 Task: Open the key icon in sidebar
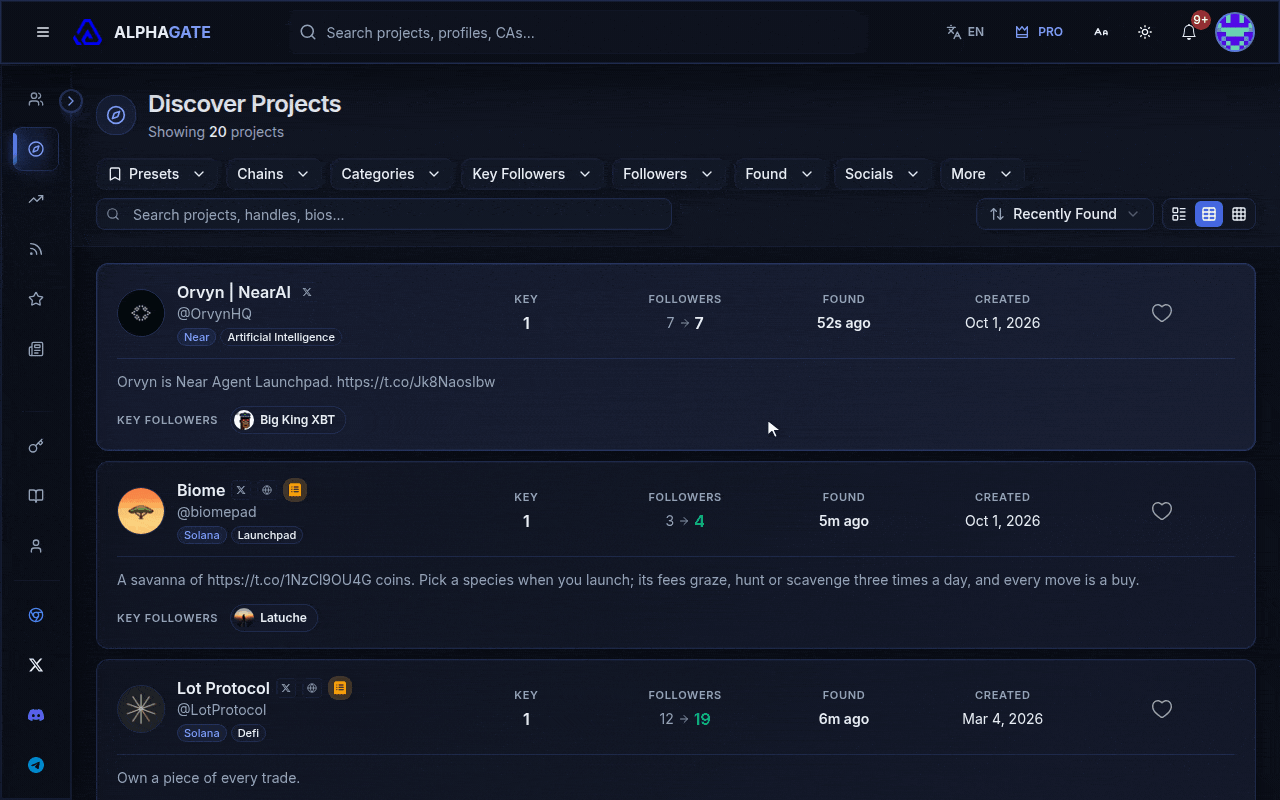tap(36, 446)
